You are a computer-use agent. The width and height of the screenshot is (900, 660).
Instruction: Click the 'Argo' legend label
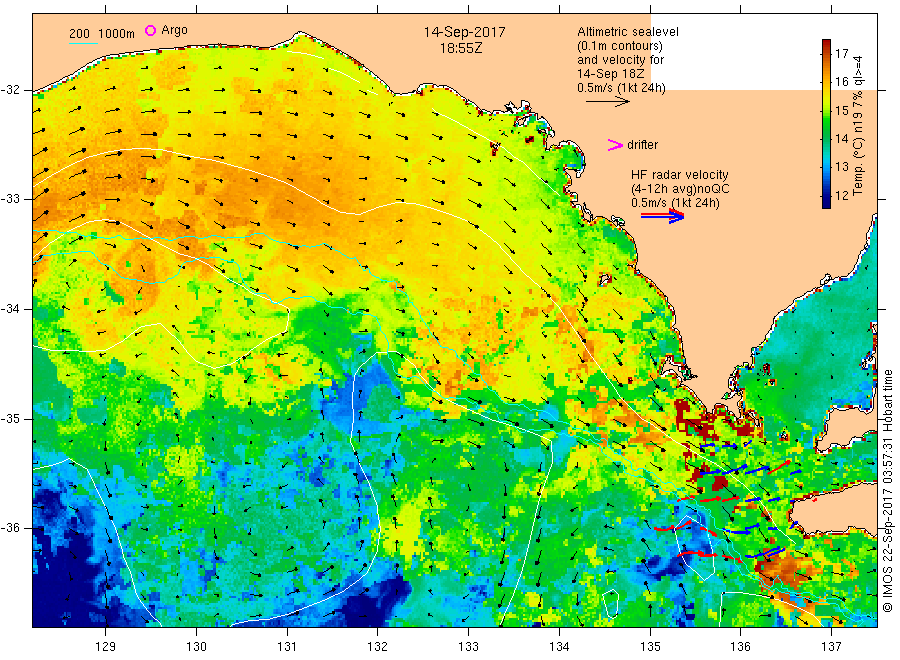click(174, 30)
